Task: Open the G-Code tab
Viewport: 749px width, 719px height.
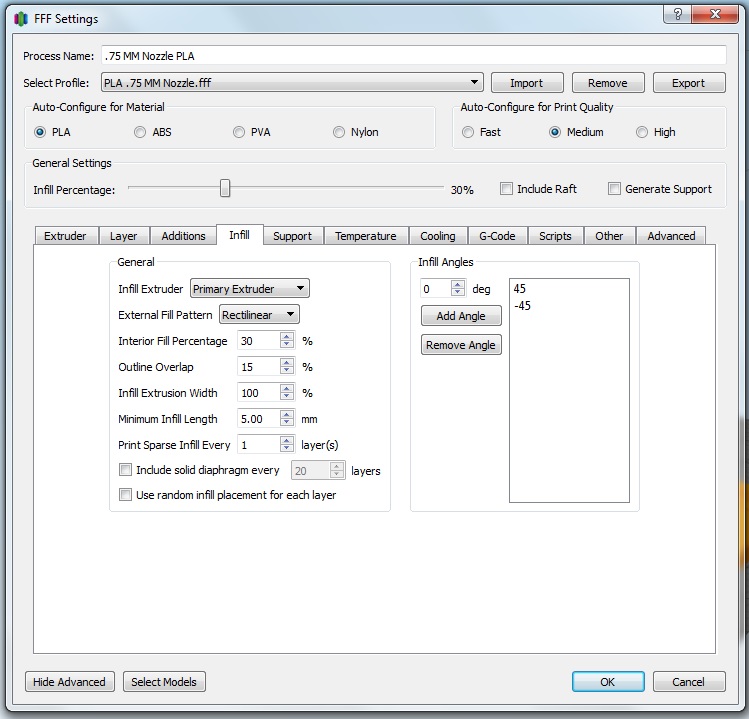Action: 497,236
